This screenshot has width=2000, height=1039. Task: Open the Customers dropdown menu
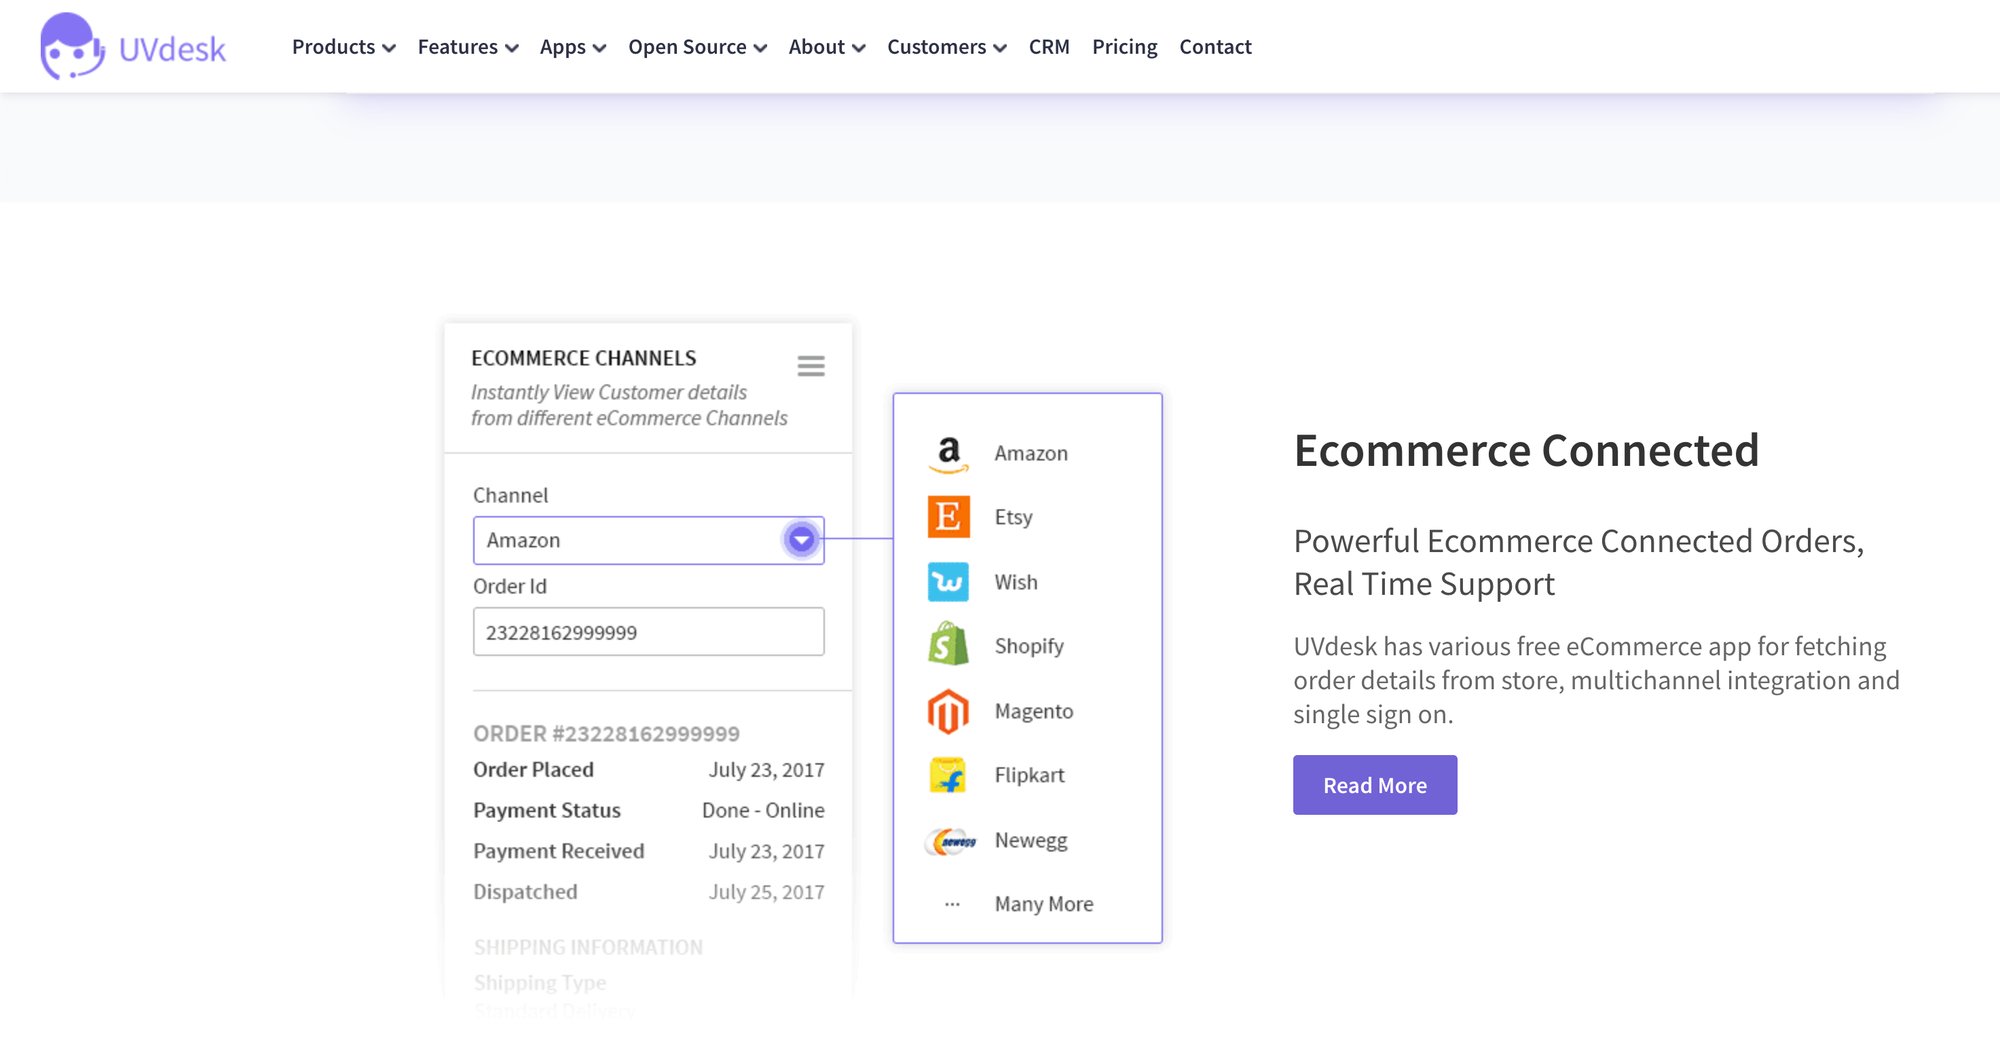[x=946, y=47]
